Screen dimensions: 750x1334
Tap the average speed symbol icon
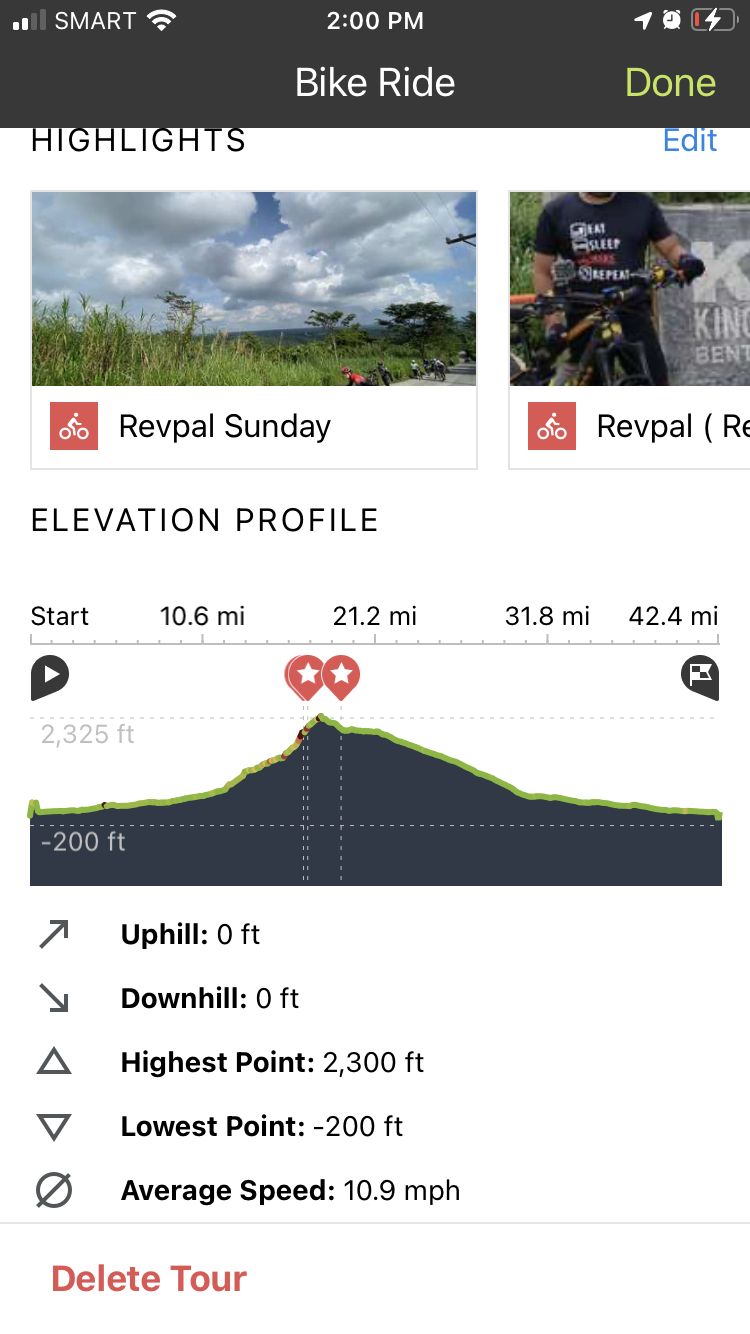click(x=54, y=1191)
